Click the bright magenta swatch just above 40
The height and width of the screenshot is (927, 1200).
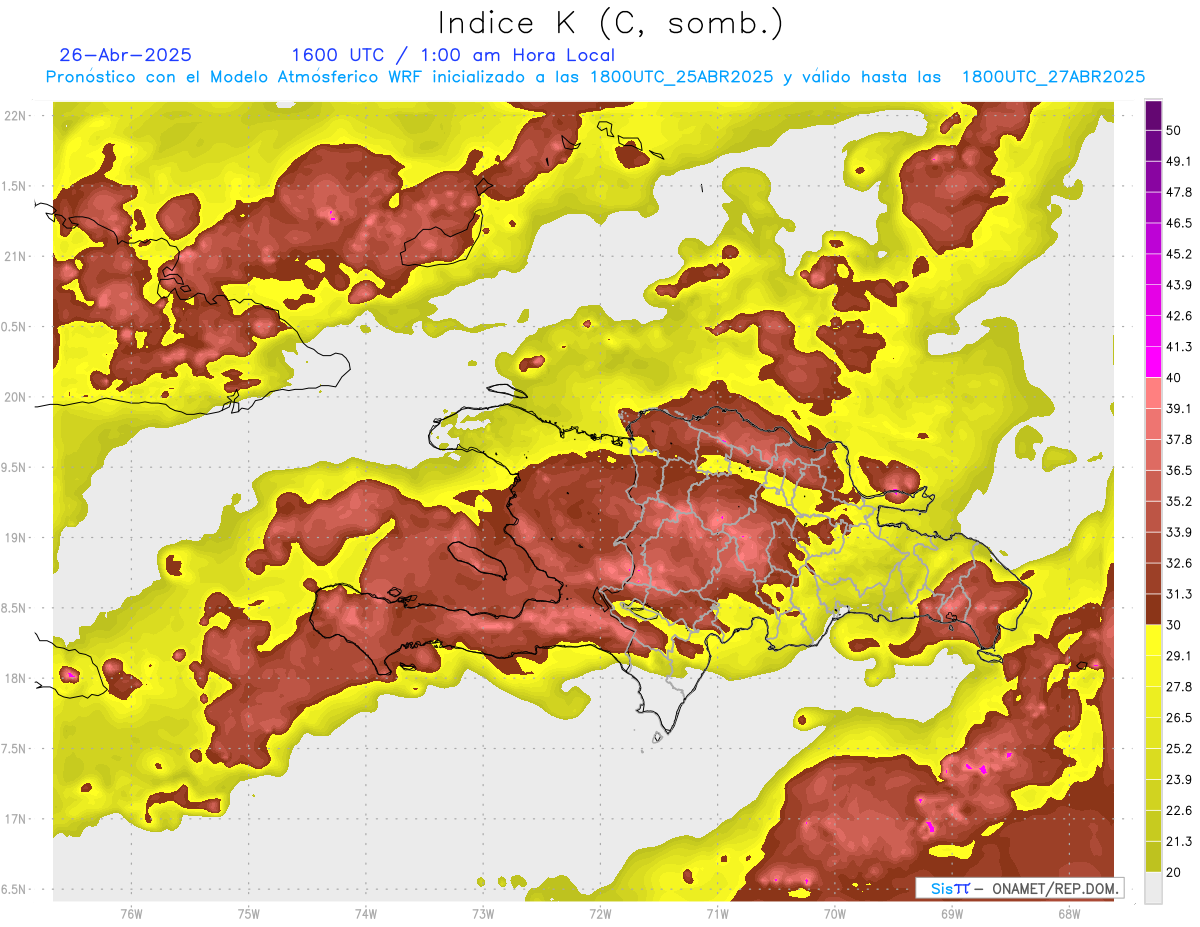pos(1153,361)
